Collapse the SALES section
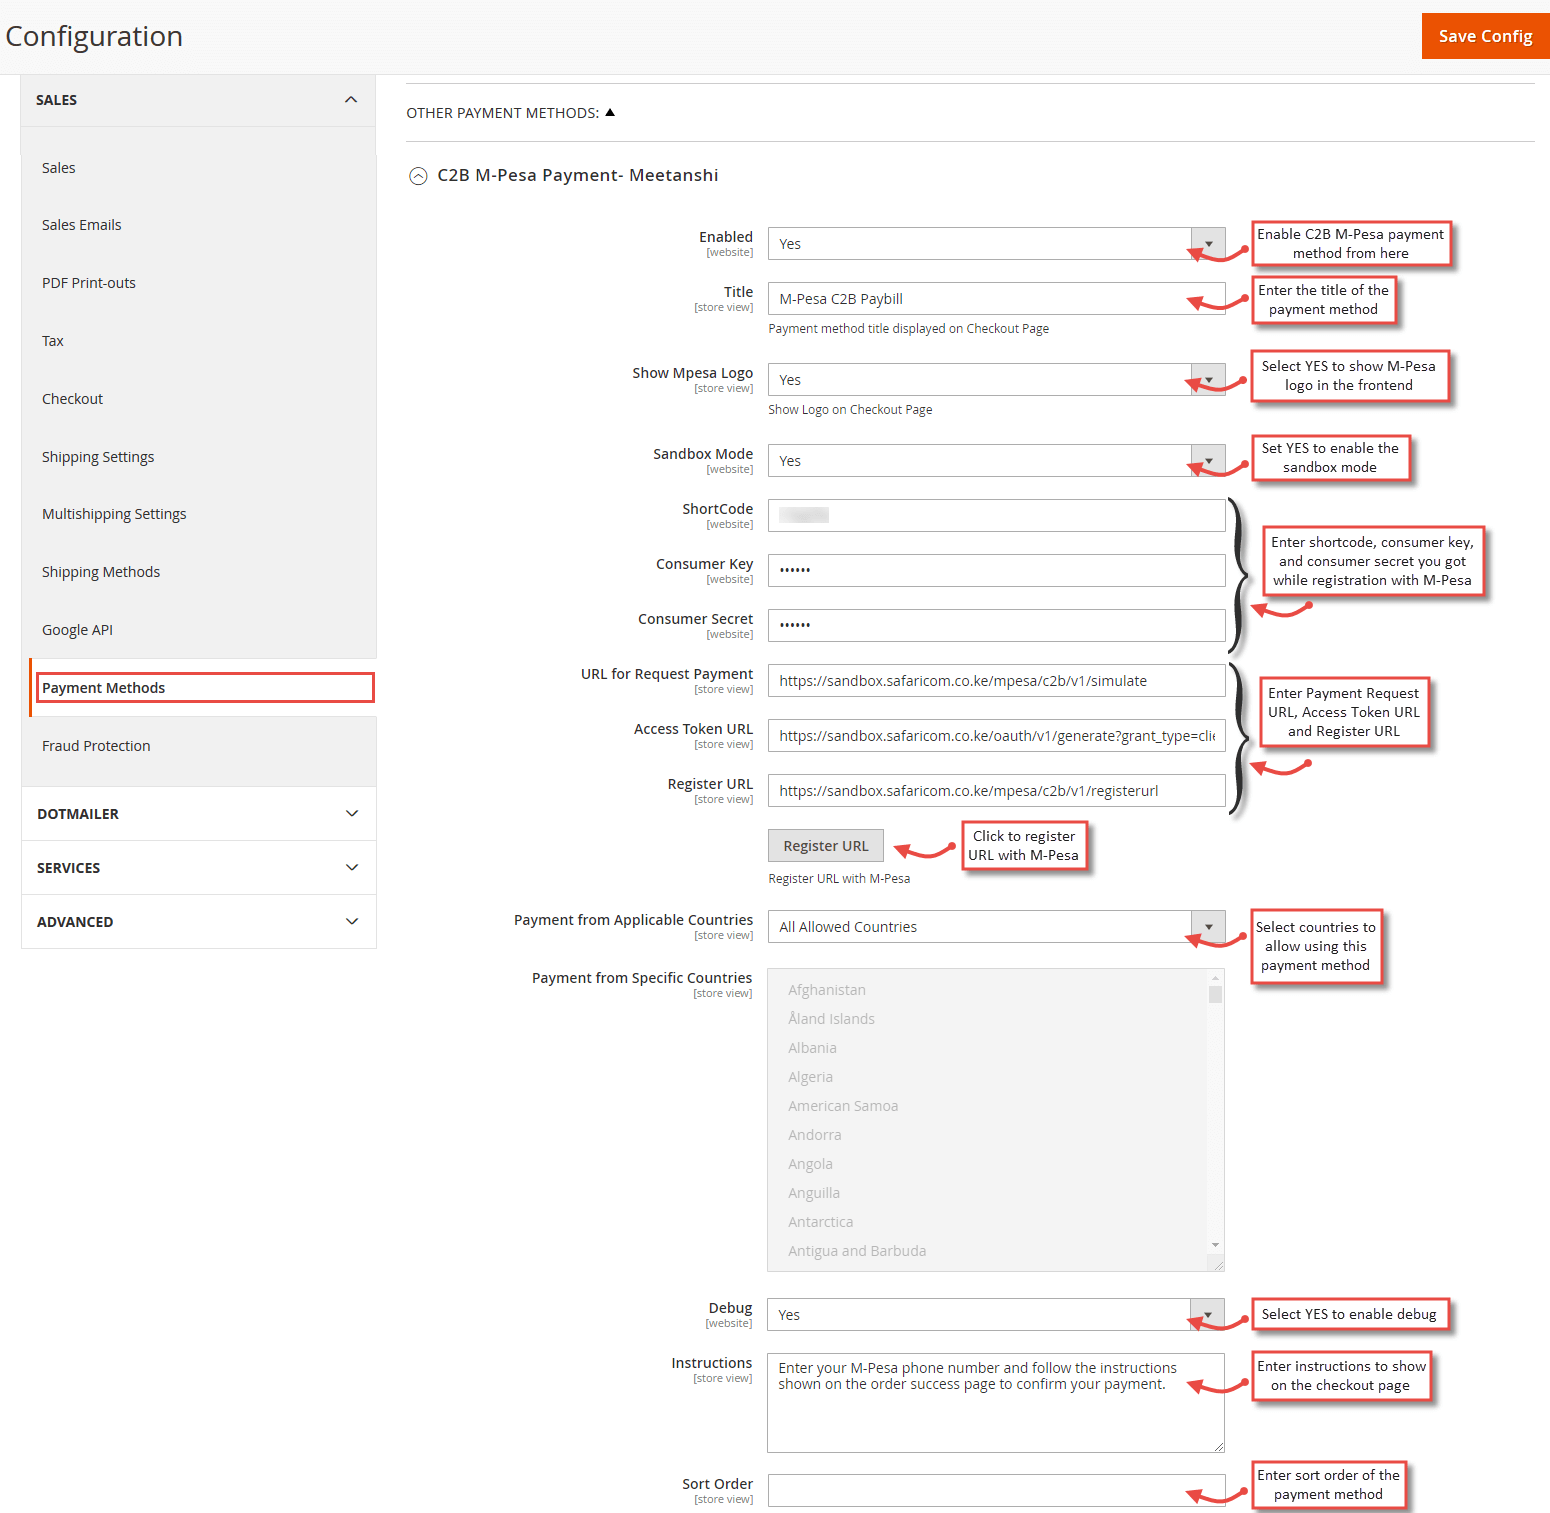 click(198, 100)
